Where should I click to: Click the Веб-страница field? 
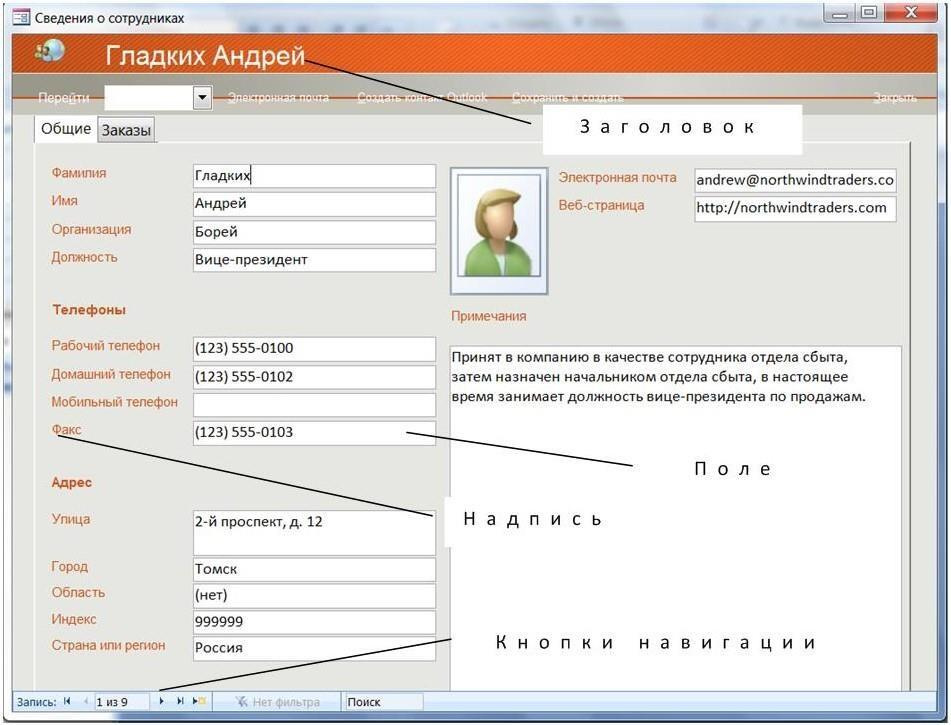795,208
